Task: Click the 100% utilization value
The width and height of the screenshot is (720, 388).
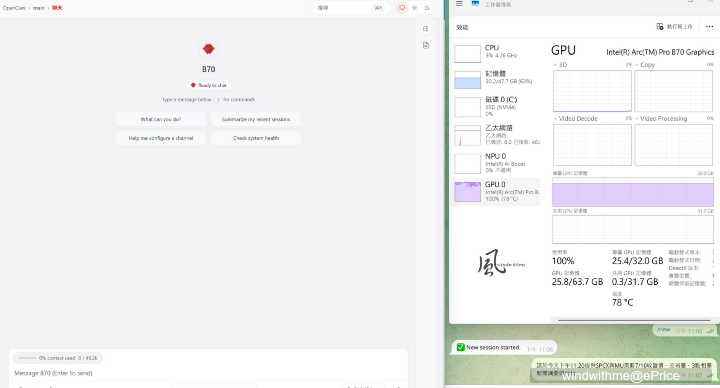Action: pyautogui.click(x=563, y=261)
